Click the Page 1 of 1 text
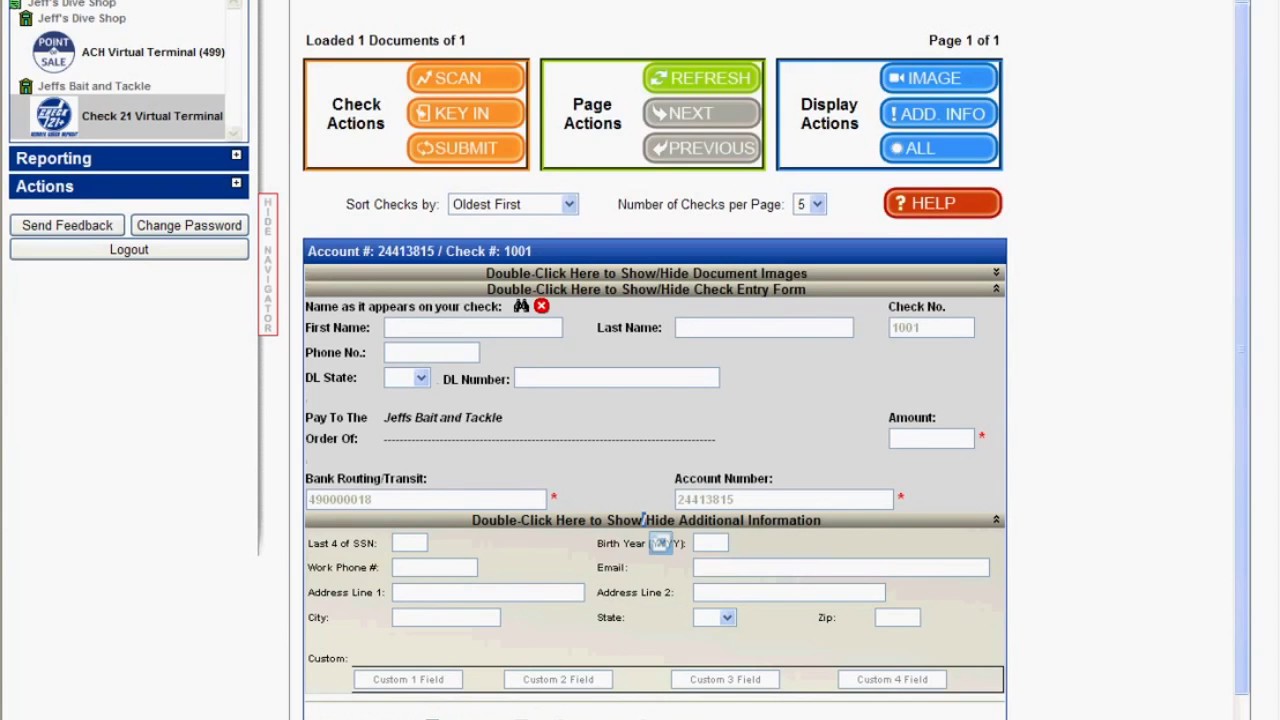Image resolution: width=1280 pixels, height=720 pixels. (964, 41)
